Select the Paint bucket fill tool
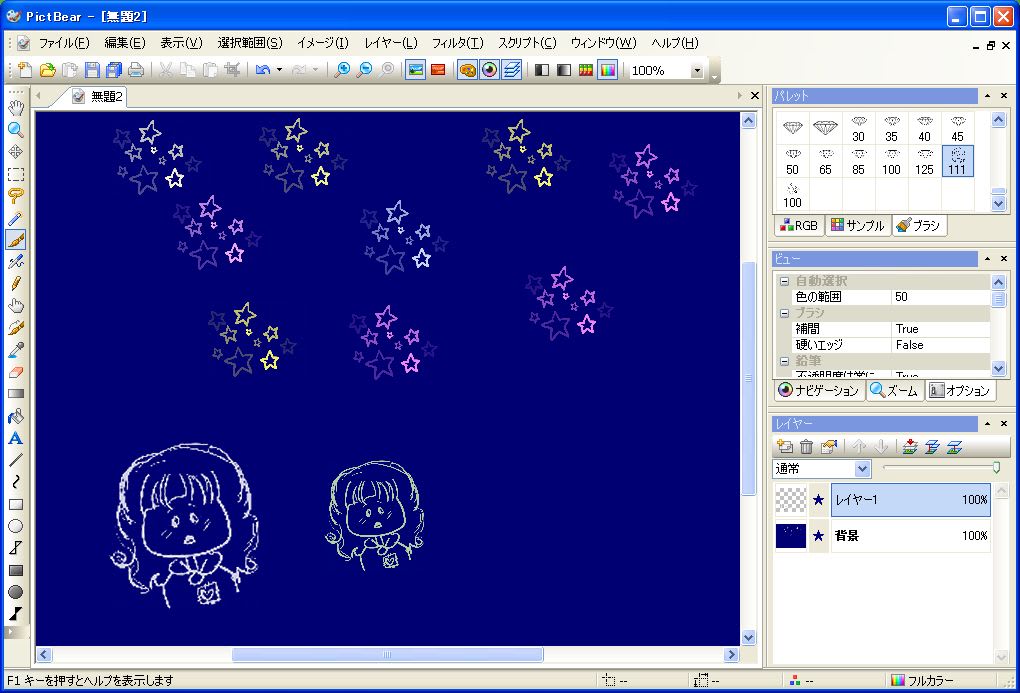1020x693 pixels. tap(16, 416)
